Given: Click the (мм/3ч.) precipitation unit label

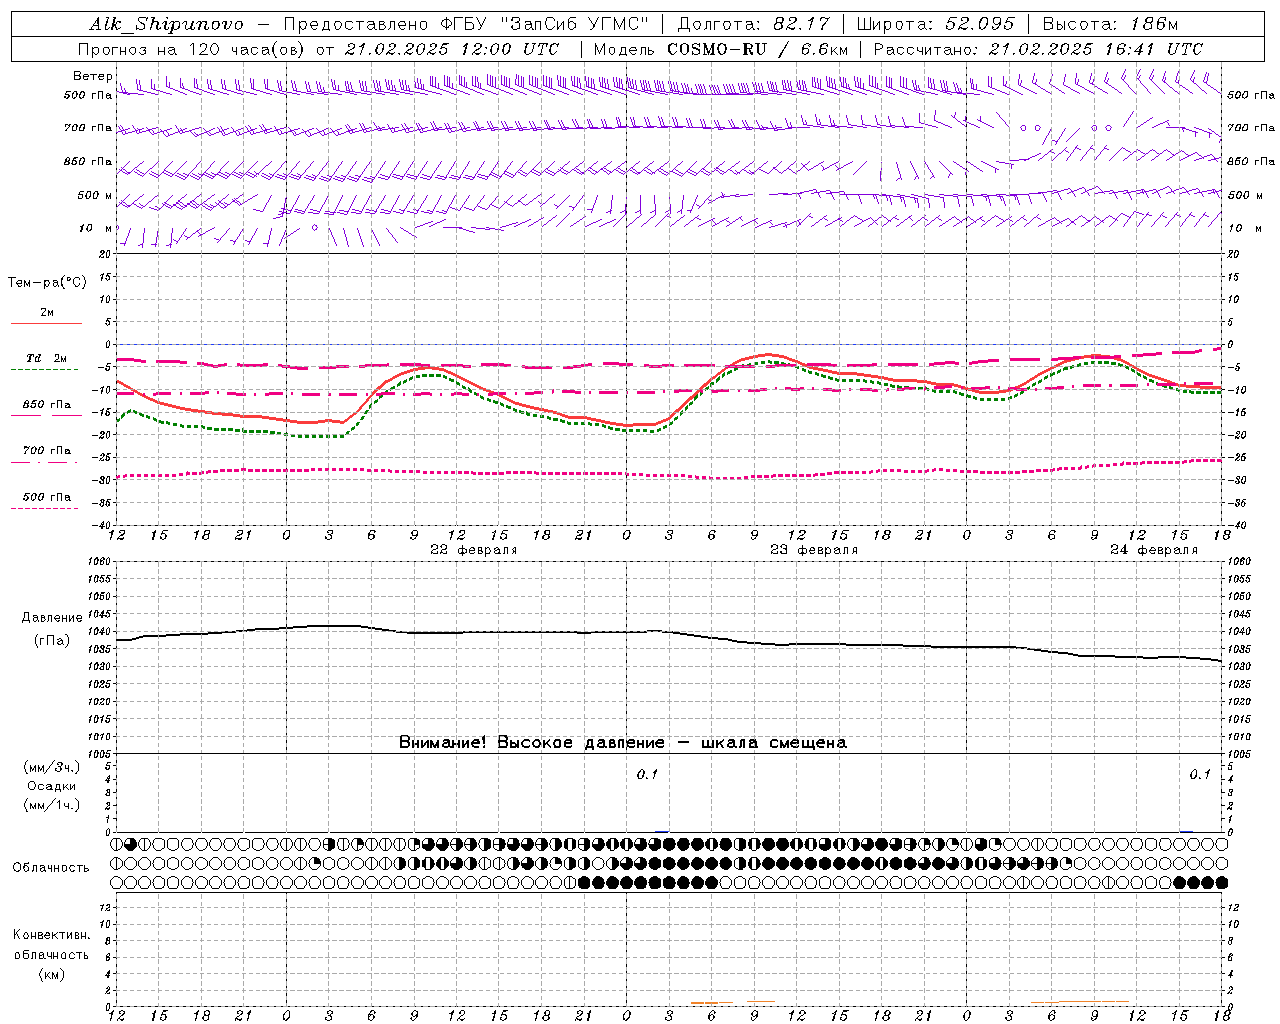Looking at the screenshot, I should click(x=51, y=768).
